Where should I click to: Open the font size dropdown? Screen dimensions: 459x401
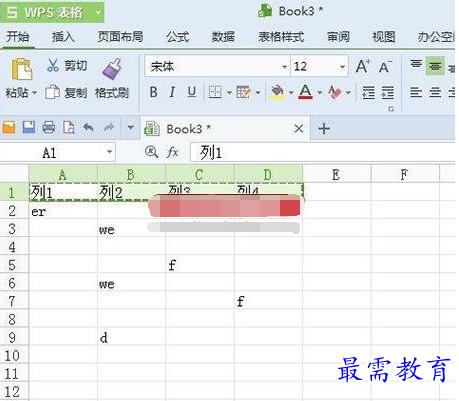[x=342, y=67]
